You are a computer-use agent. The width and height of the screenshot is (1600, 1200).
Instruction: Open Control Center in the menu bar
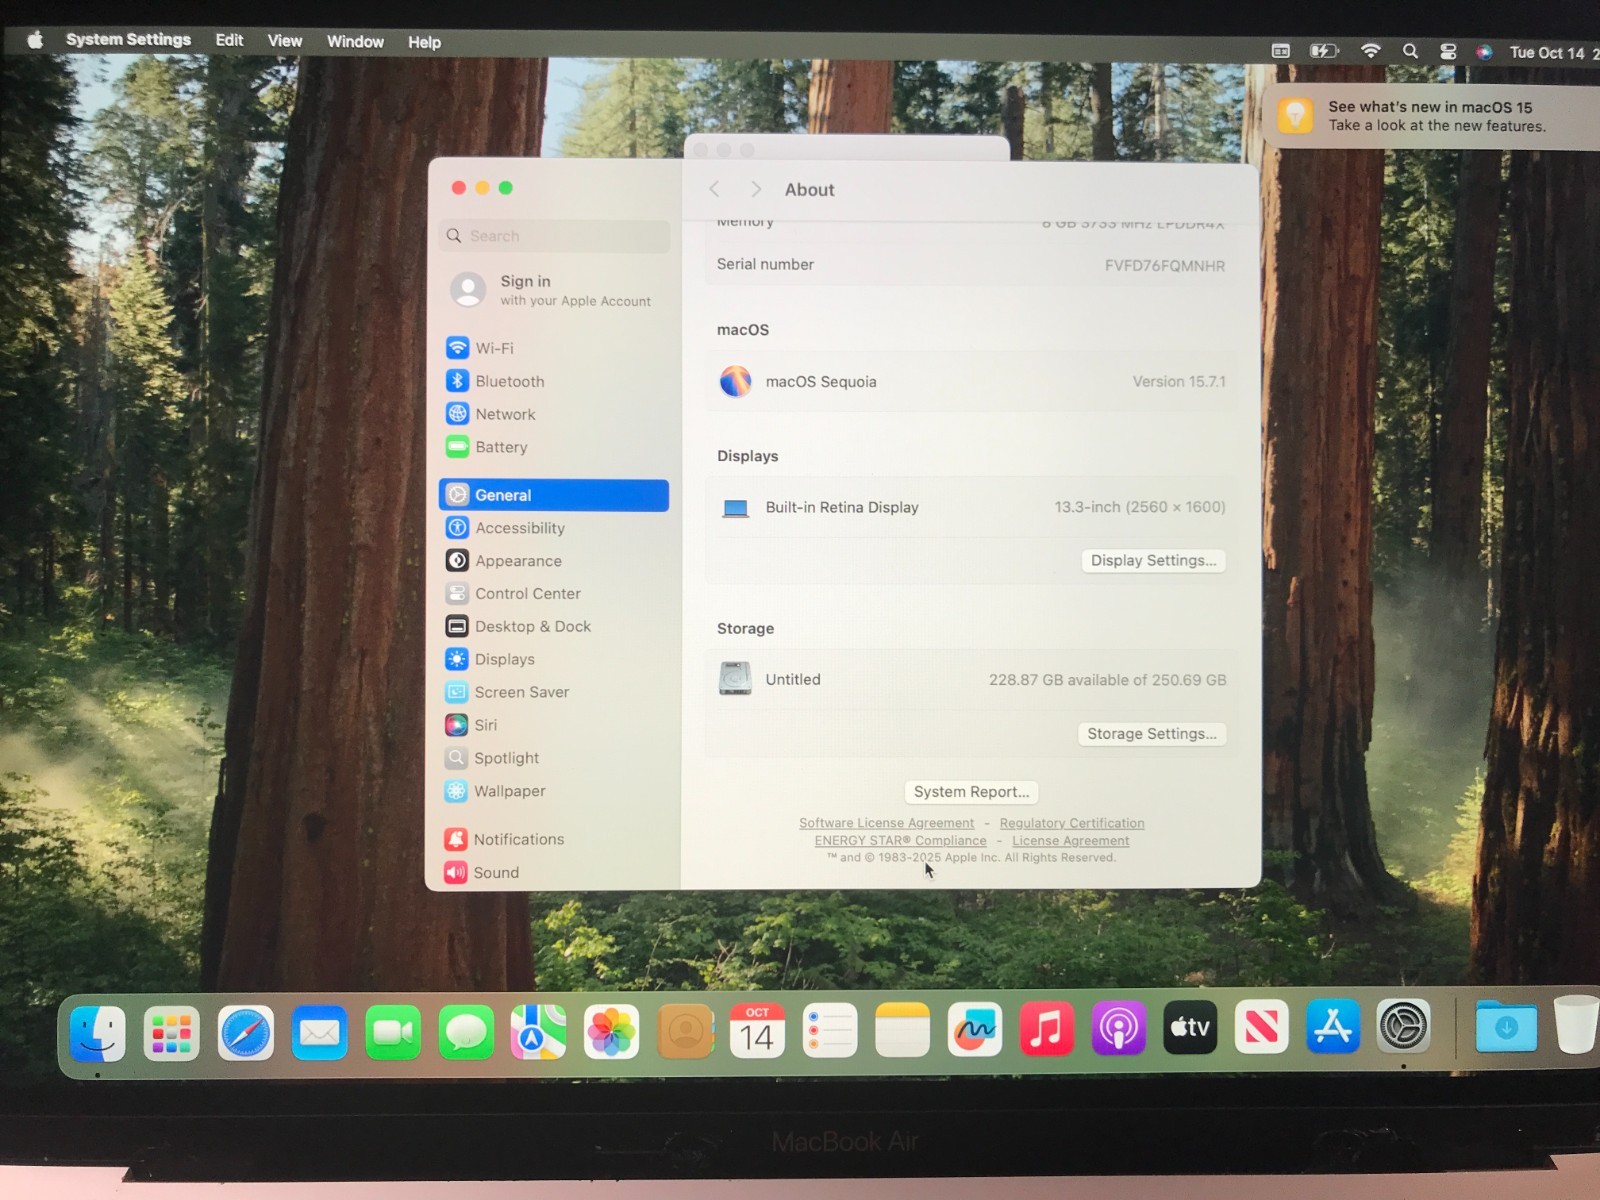point(1448,52)
